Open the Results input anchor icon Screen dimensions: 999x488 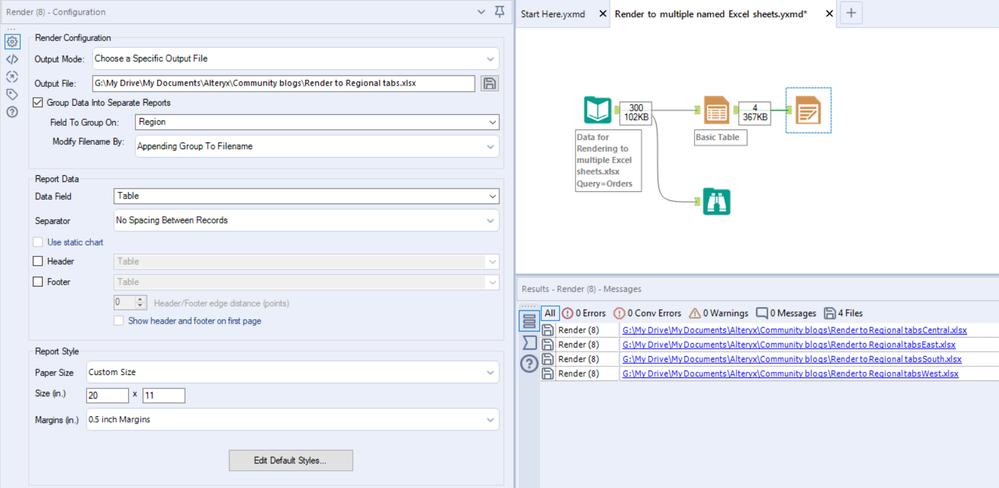tap(529, 343)
